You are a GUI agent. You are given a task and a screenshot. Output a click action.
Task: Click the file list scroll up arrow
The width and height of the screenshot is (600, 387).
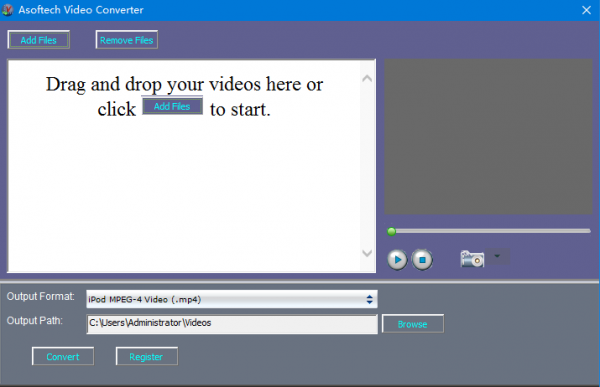coord(367,79)
